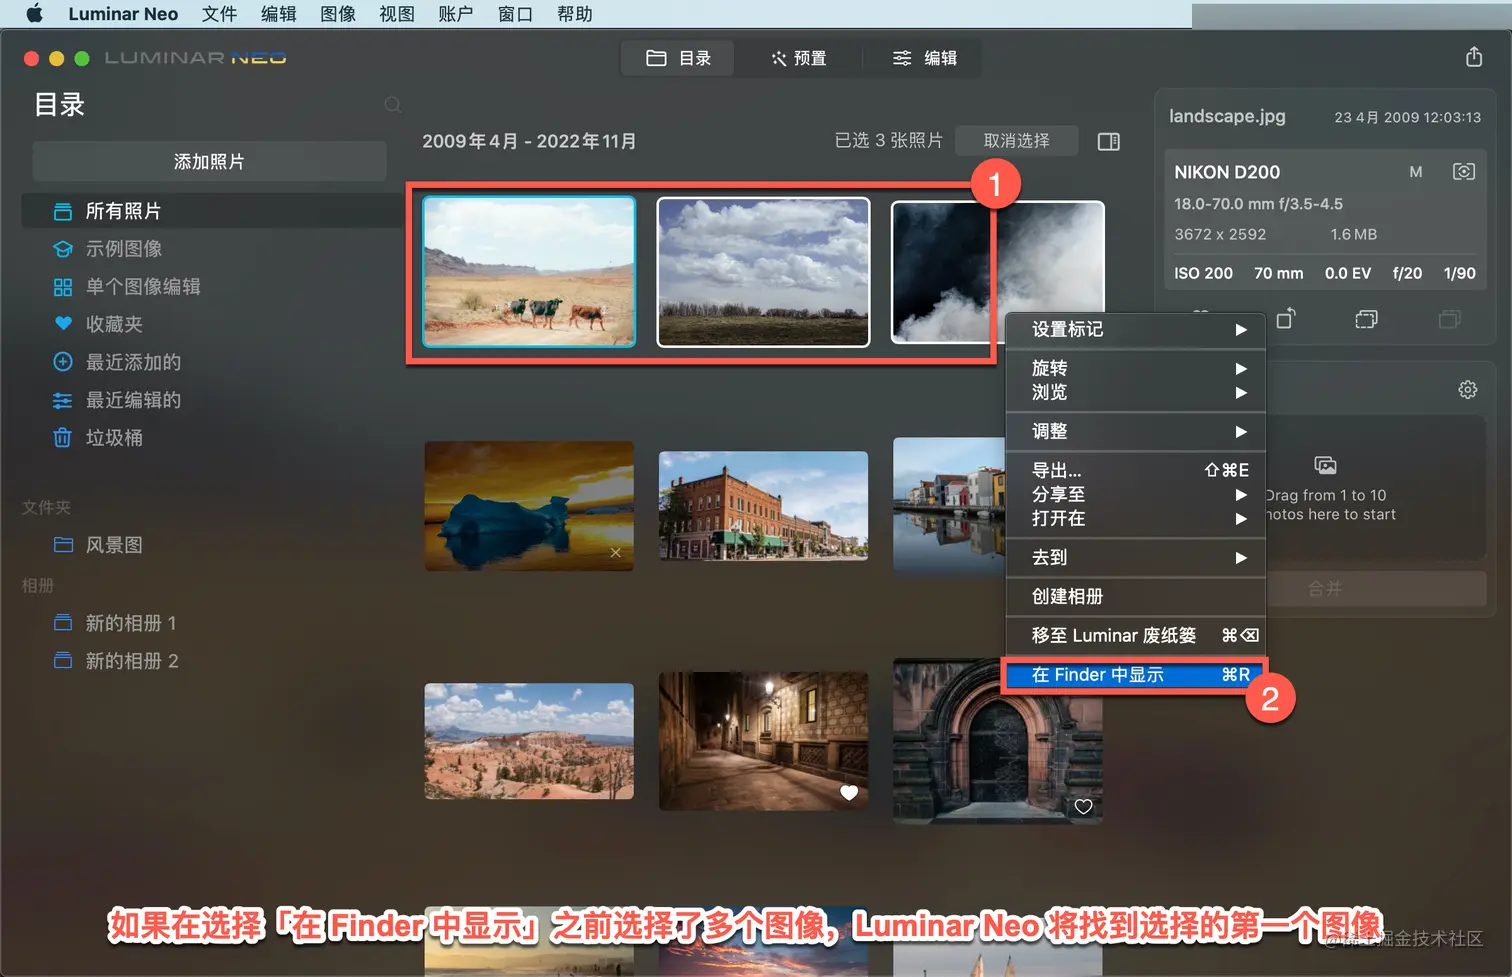The height and width of the screenshot is (977, 1512).
Task: Click the 已选 3 张照片 selection count
Action: pyautogui.click(x=889, y=141)
